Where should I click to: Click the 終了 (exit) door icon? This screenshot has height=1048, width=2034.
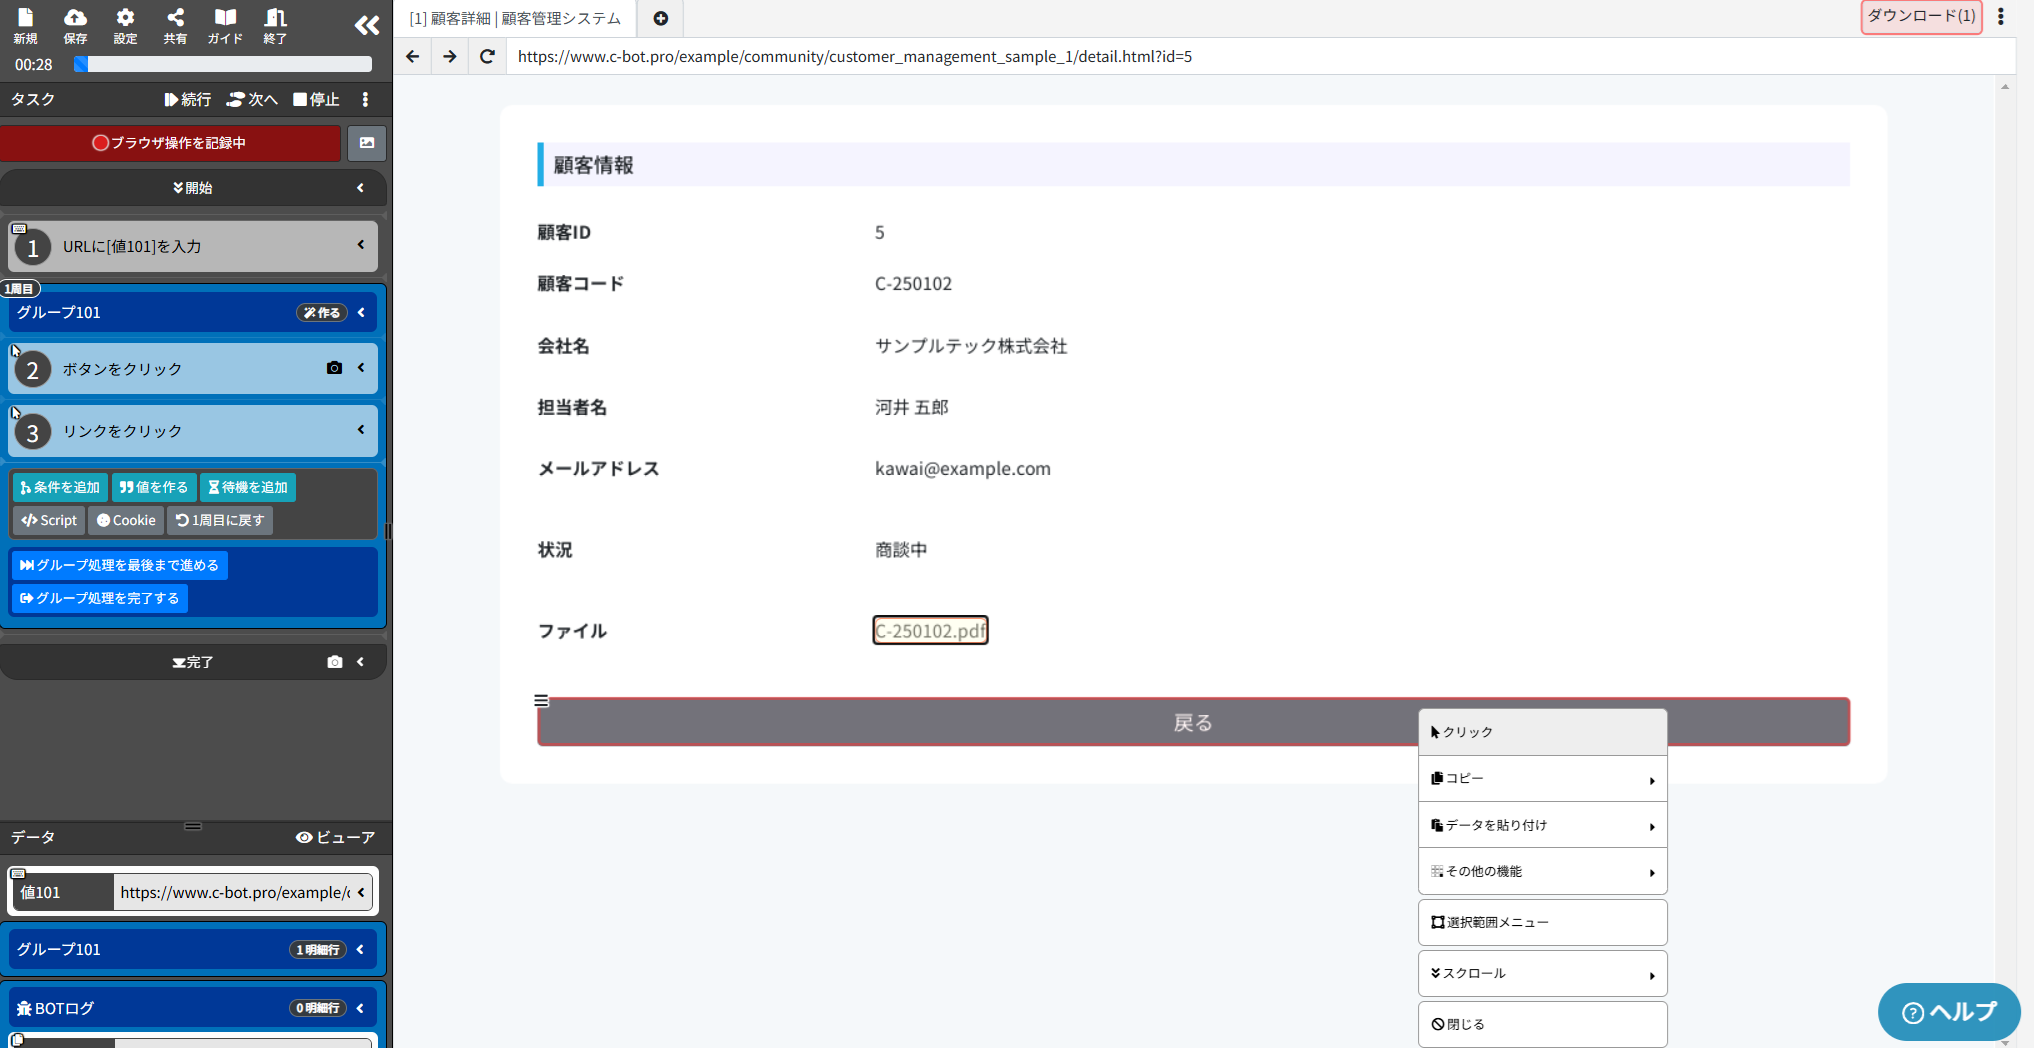(275, 25)
